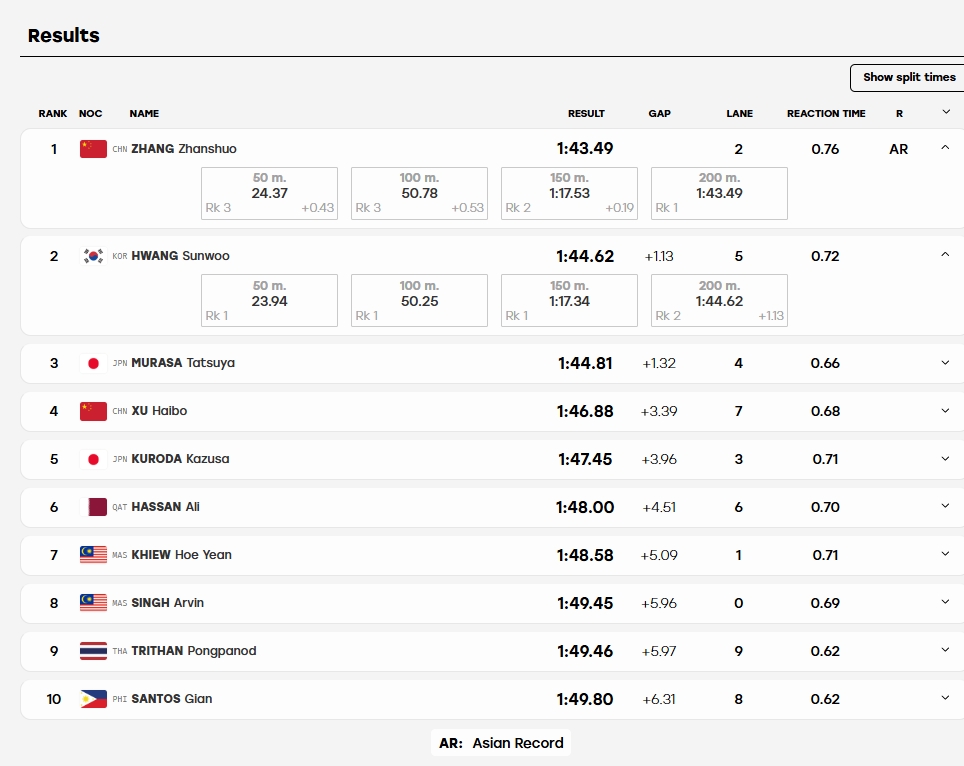Click Korea flag icon beside HWANG Sunwoo

point(93,256)
